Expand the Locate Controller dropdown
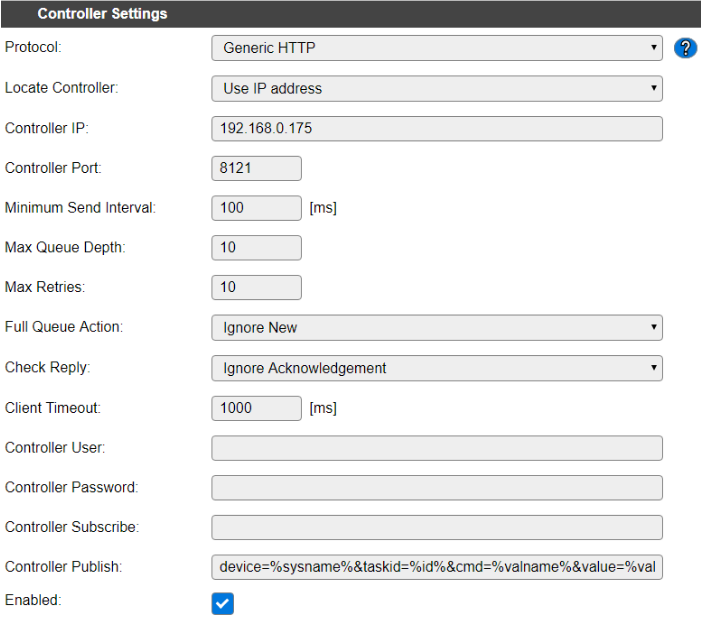 (x=437, y=88)
